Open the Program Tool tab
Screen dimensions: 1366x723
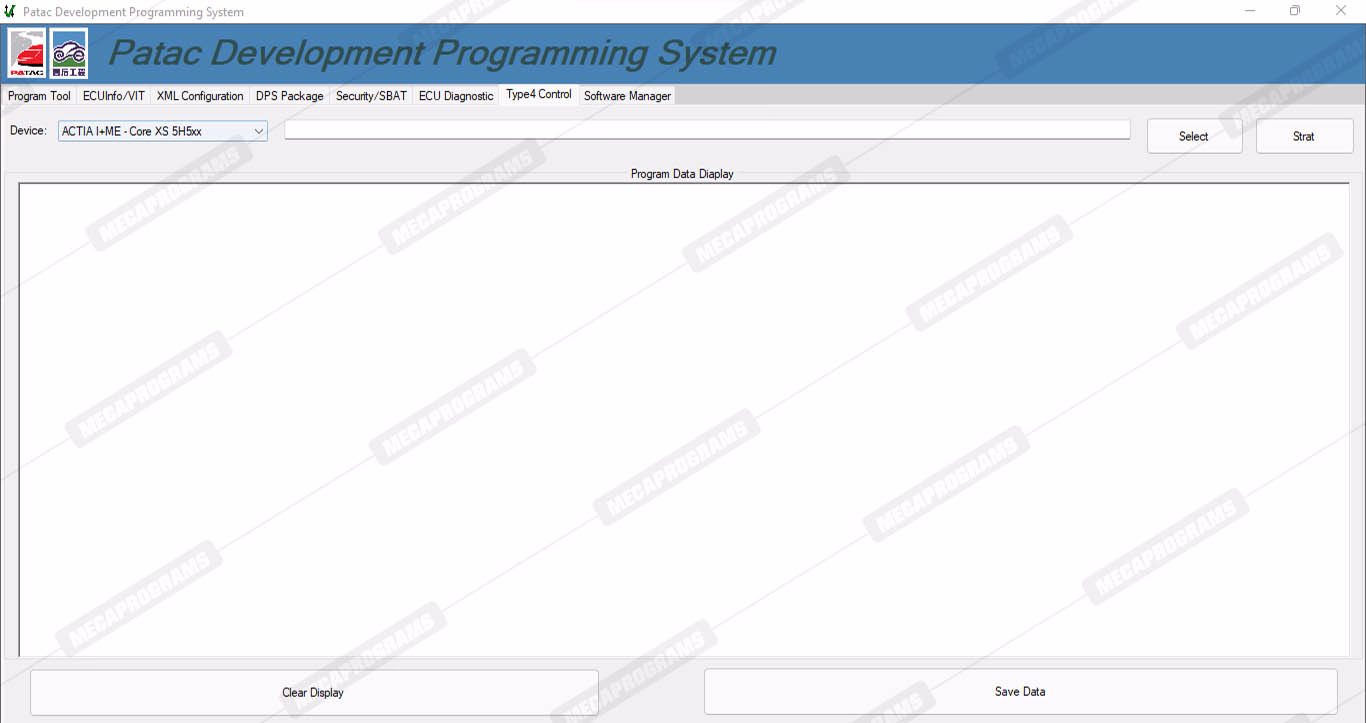[x=39, y=96]
